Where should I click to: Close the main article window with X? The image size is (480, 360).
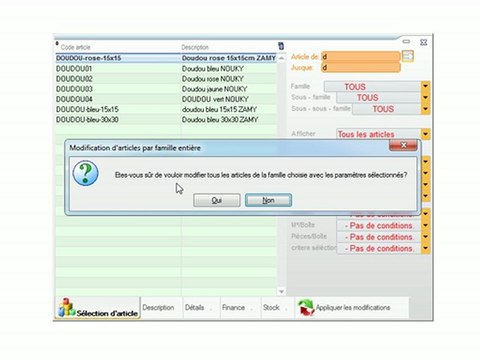click(423, 42)
